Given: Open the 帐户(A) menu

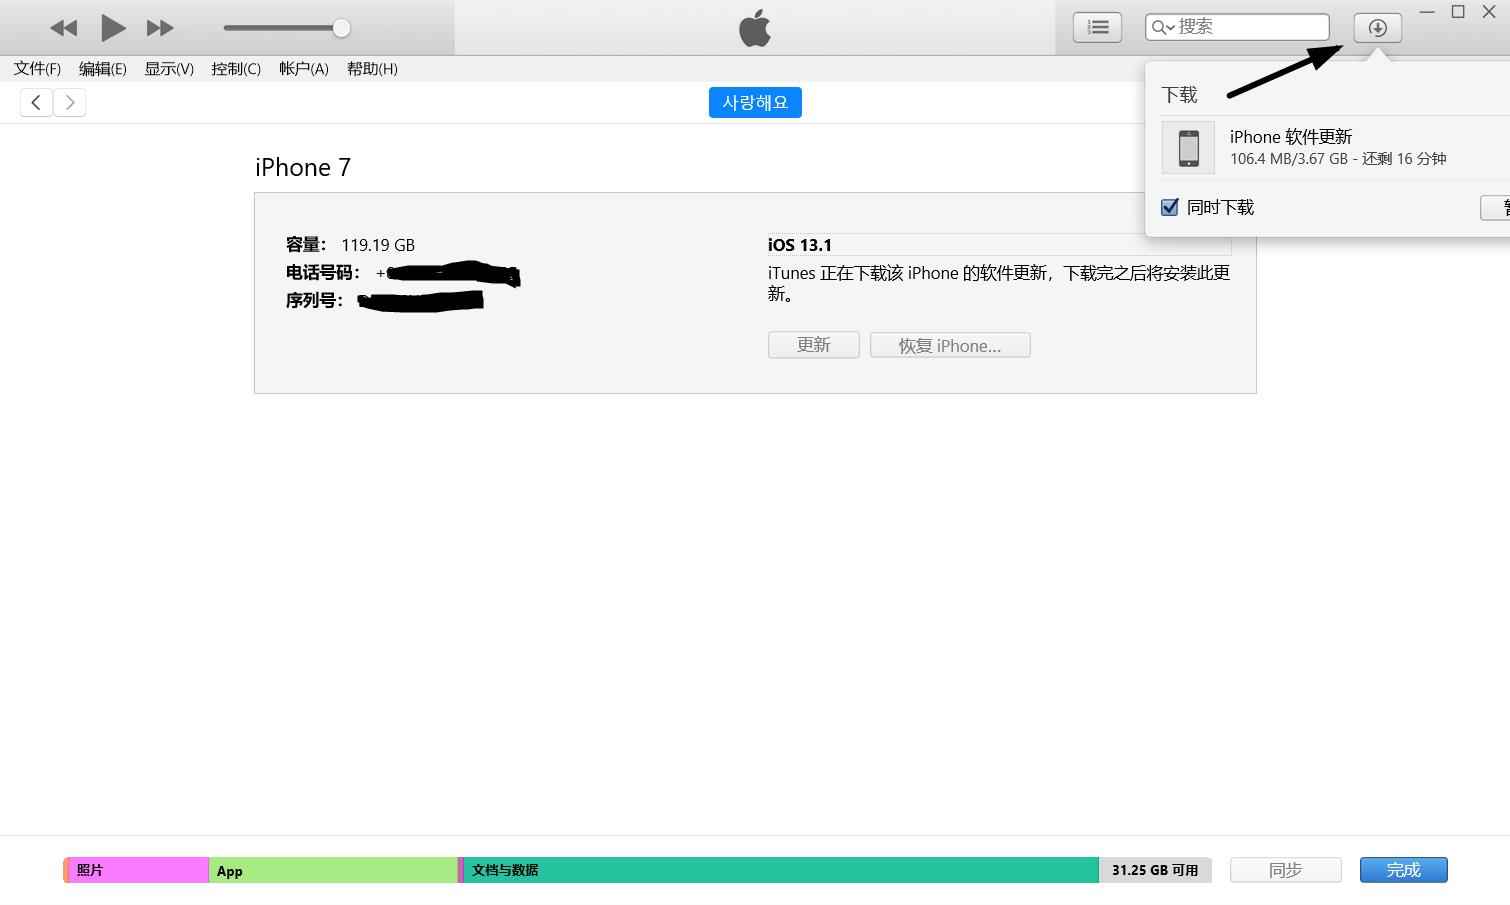Looking at the screenshot, I should (303, 68).
